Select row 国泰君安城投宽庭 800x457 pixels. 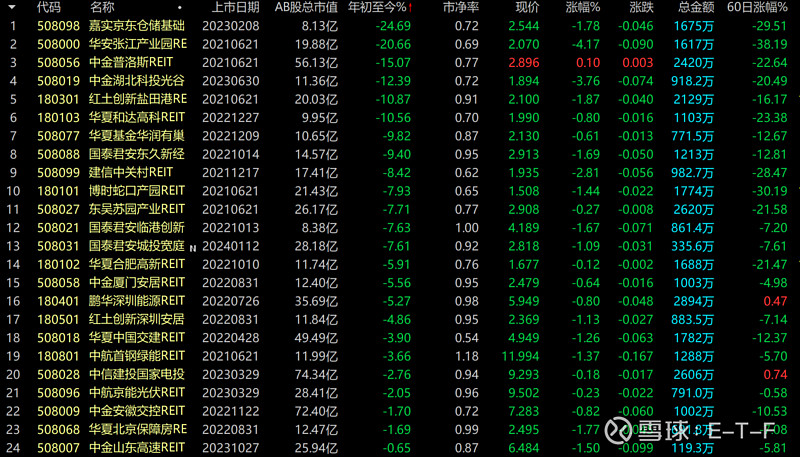[400, 246]
